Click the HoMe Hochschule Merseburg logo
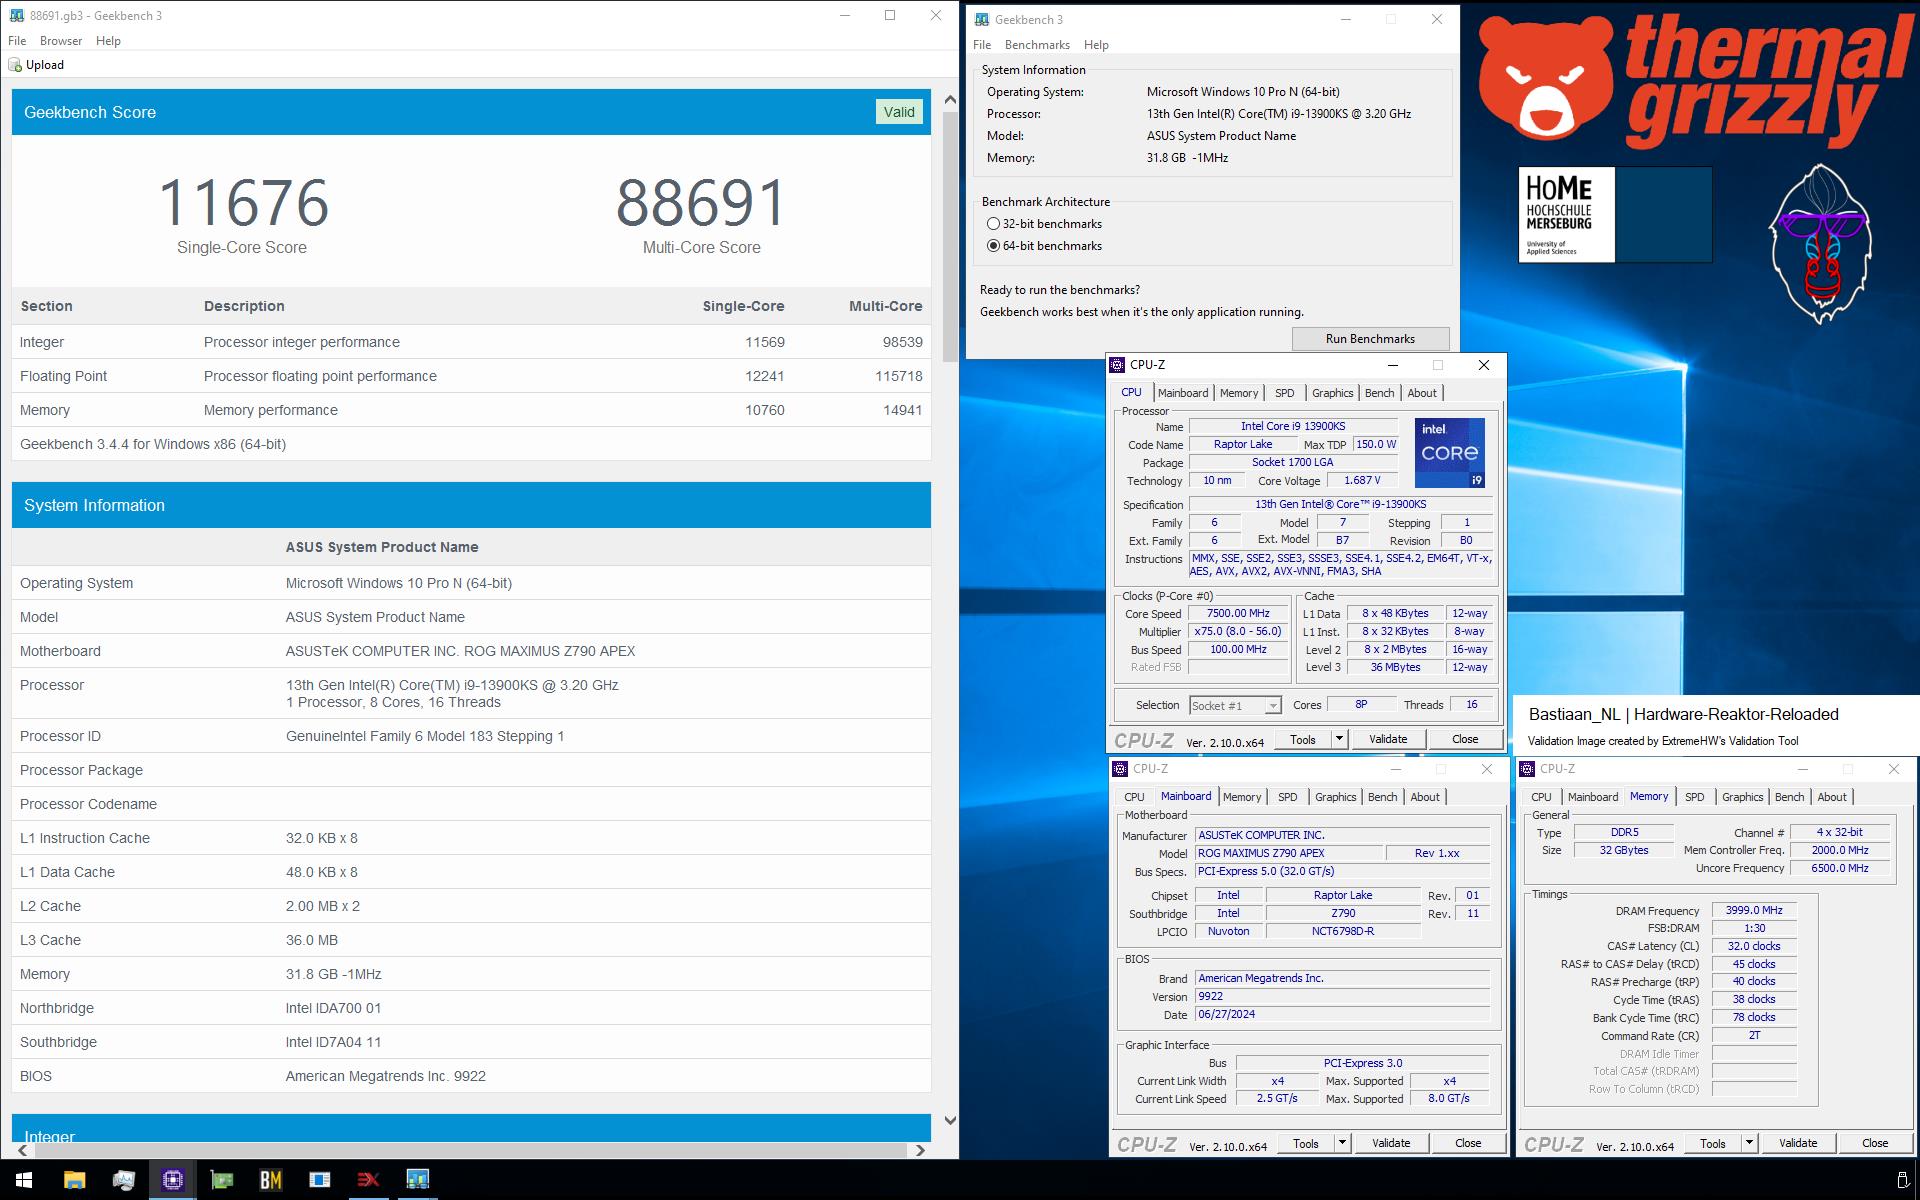Image resolution: width=1920 pixels, height=1200 pixels. pyautogui.click(x=1566, y=215)
